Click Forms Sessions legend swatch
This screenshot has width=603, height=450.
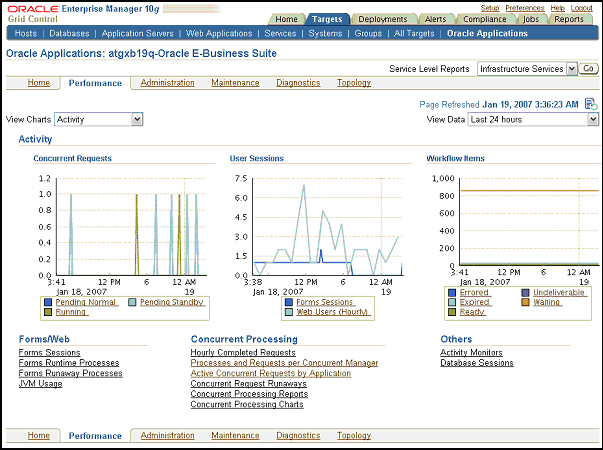coord(289,302)
